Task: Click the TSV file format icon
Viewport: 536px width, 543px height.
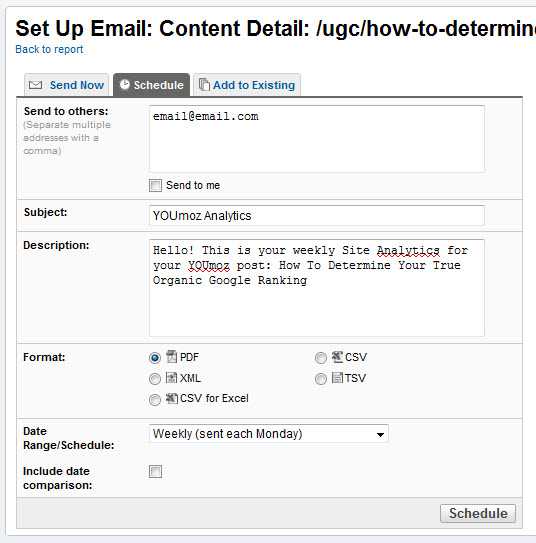Action: pyautogui.click(x=337, y=377)
